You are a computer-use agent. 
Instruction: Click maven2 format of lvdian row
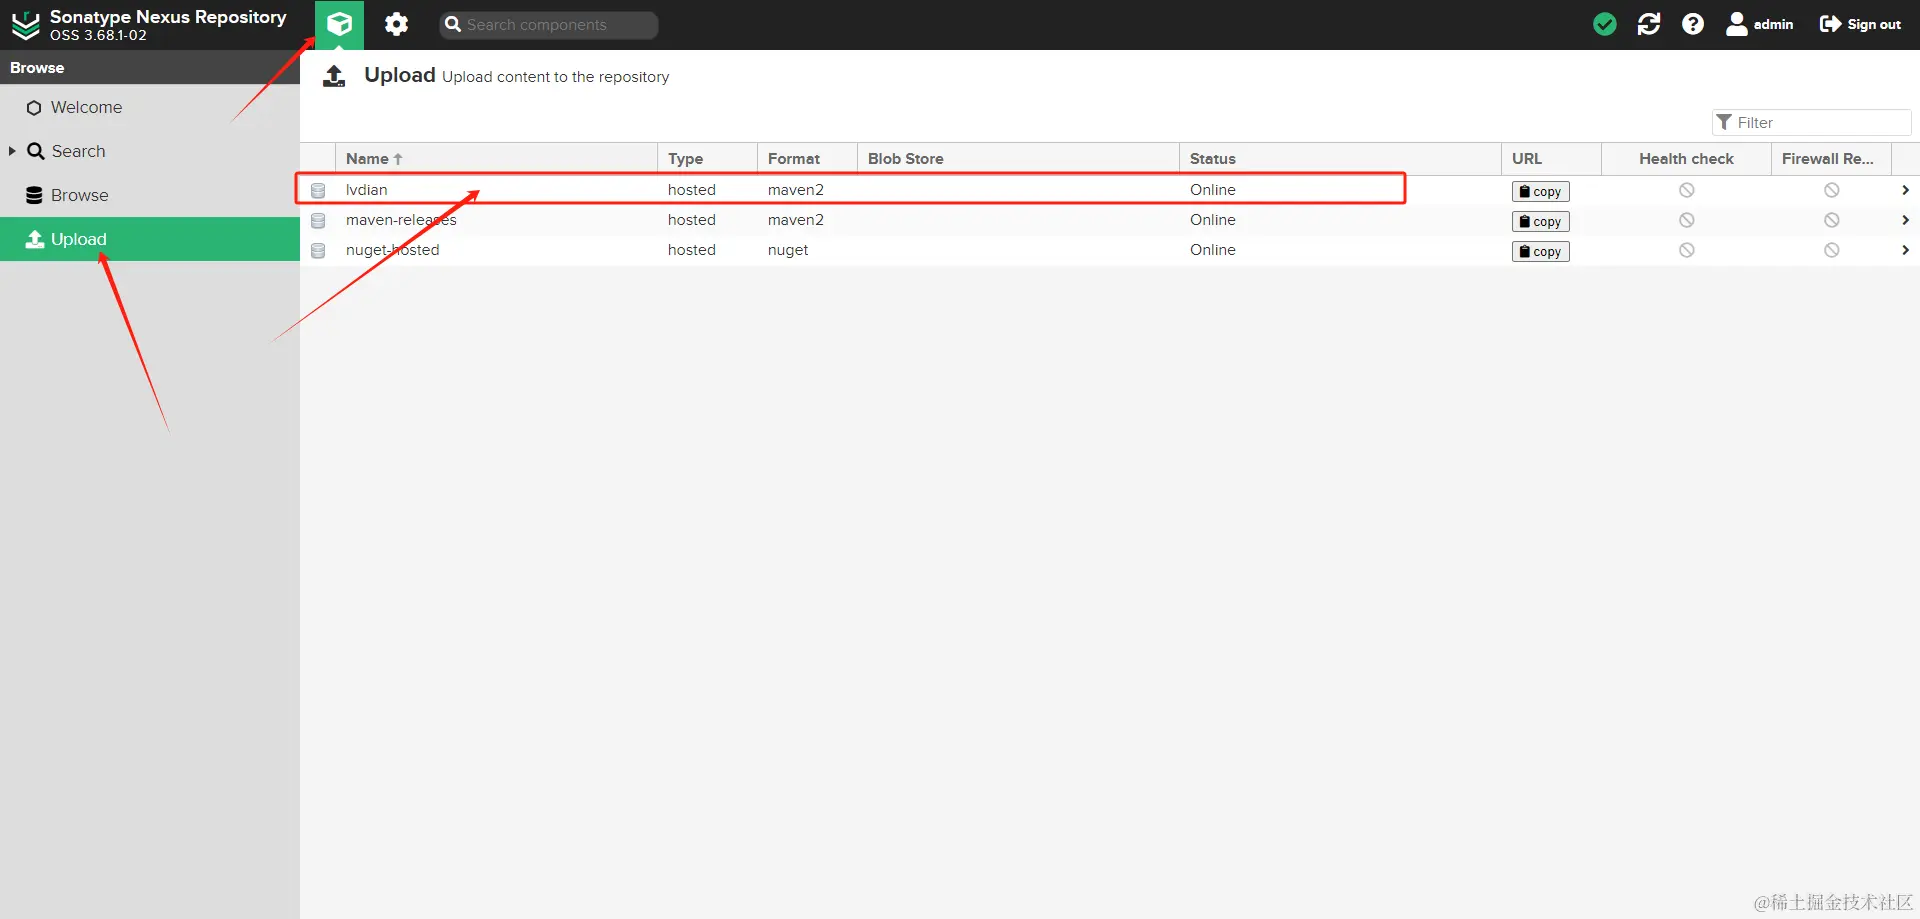pos(796,190)
